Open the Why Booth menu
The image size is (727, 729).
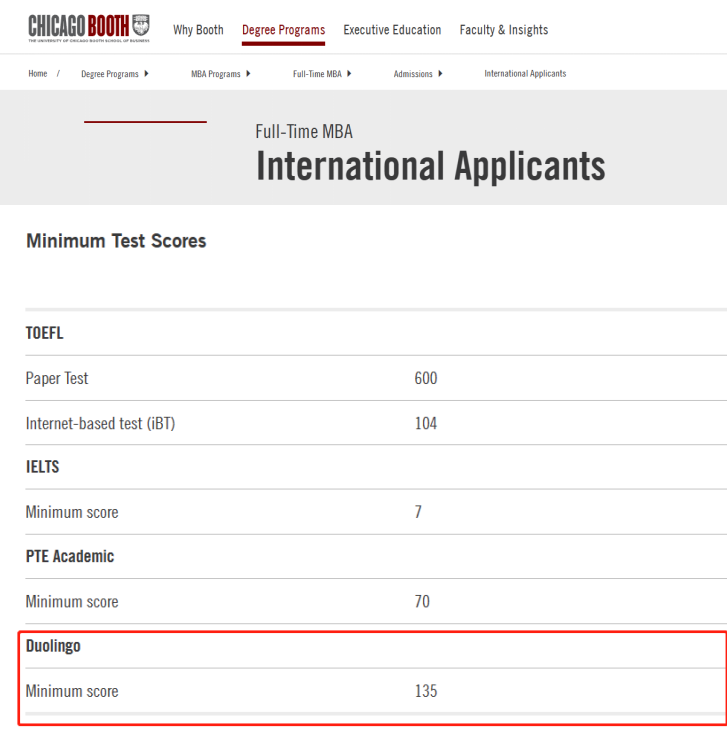(198, 30)
